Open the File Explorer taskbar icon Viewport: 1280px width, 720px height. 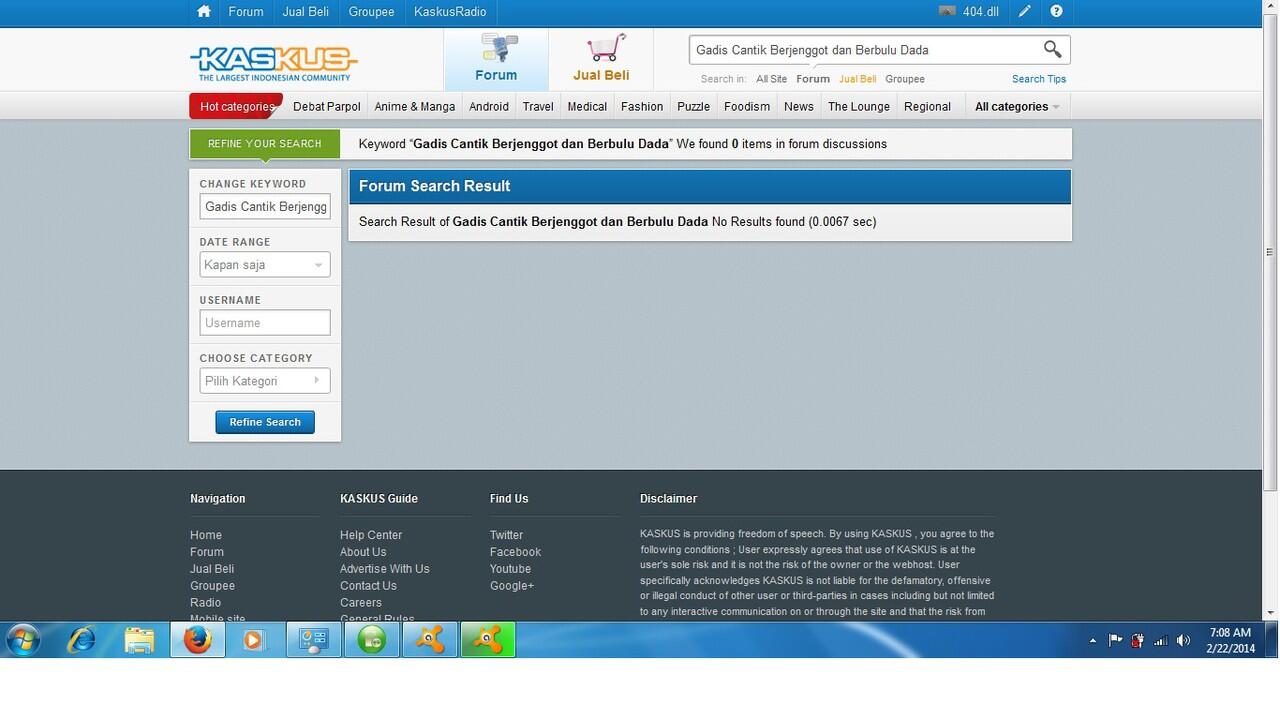tap(140, 640)
